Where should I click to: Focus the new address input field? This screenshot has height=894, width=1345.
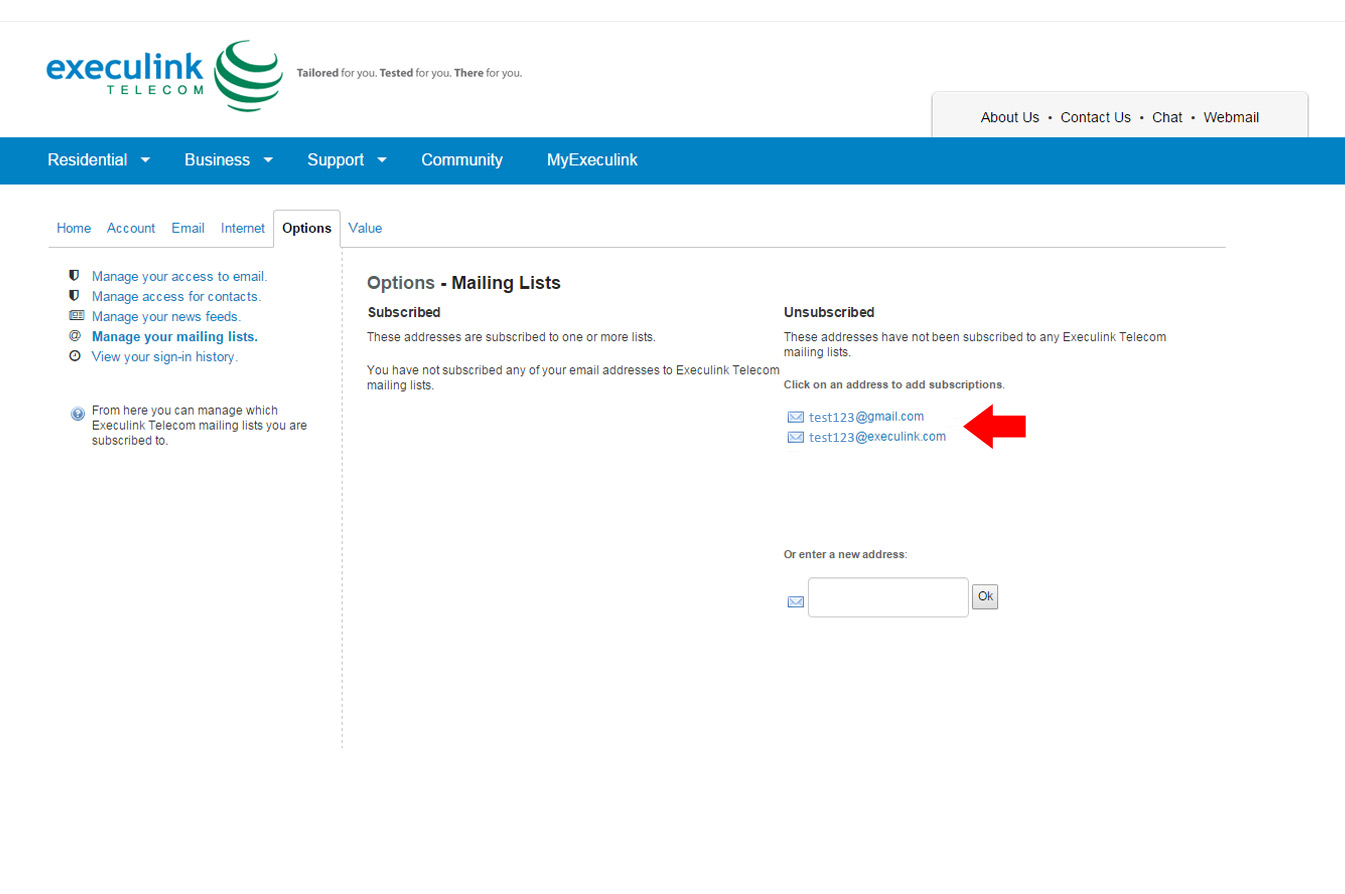(888, 597)
